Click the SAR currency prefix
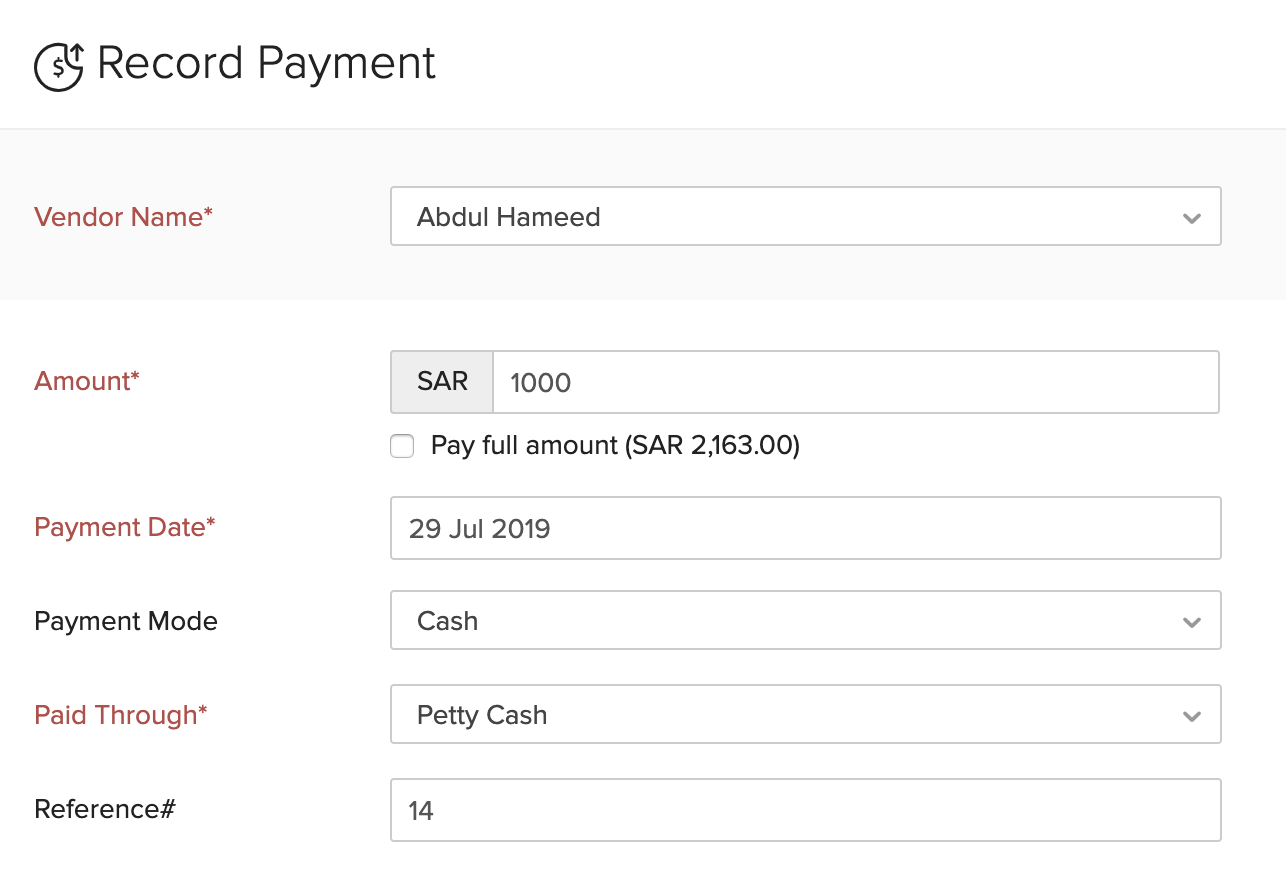The width and height of the screenshot is (1286, 890). point(441,381)
